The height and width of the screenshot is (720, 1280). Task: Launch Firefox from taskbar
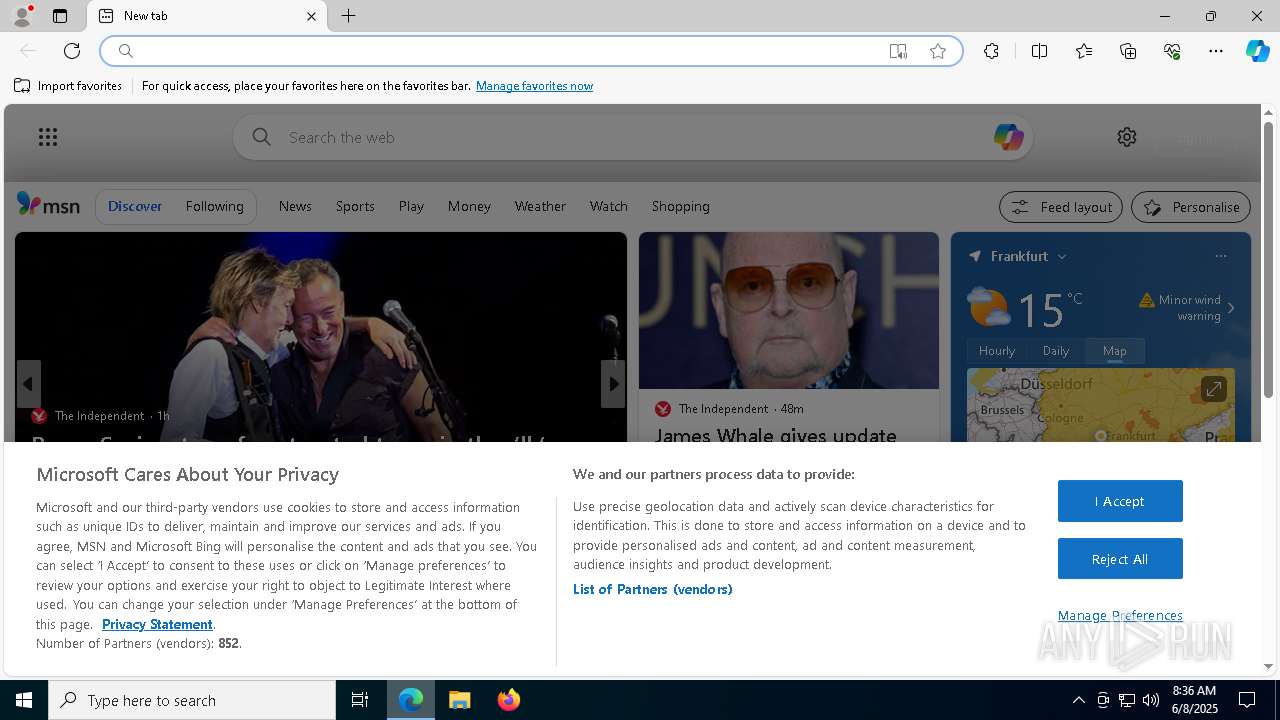coord(509,700)
